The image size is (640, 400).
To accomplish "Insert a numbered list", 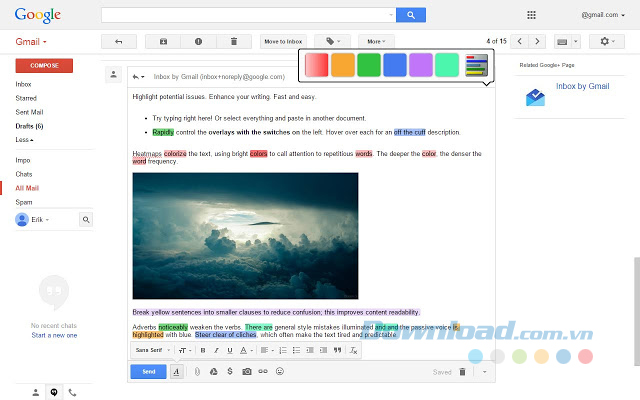I will (283, 350).
